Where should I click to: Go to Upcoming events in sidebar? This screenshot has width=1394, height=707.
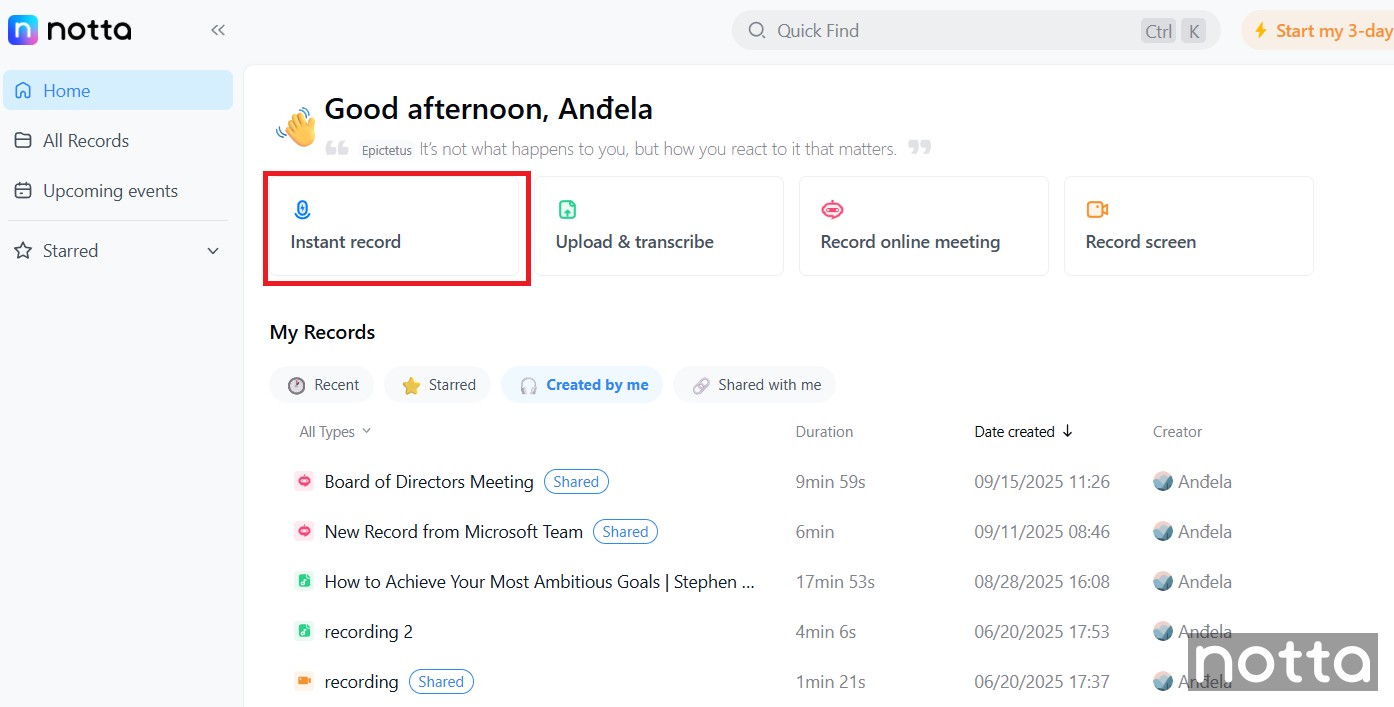110,191
